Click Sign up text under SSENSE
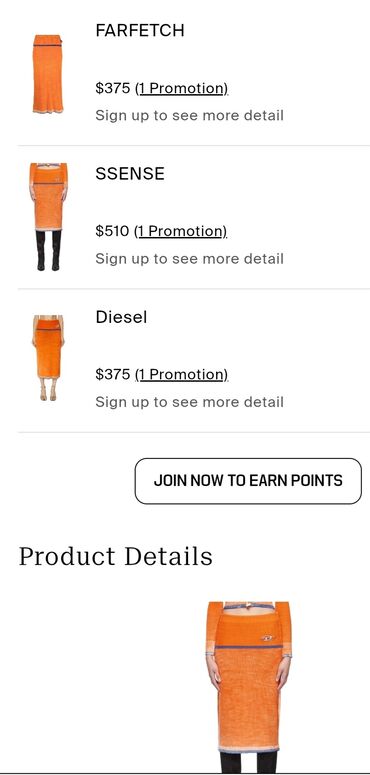This screenshot has height=775, width=370. tap(189, 258)
